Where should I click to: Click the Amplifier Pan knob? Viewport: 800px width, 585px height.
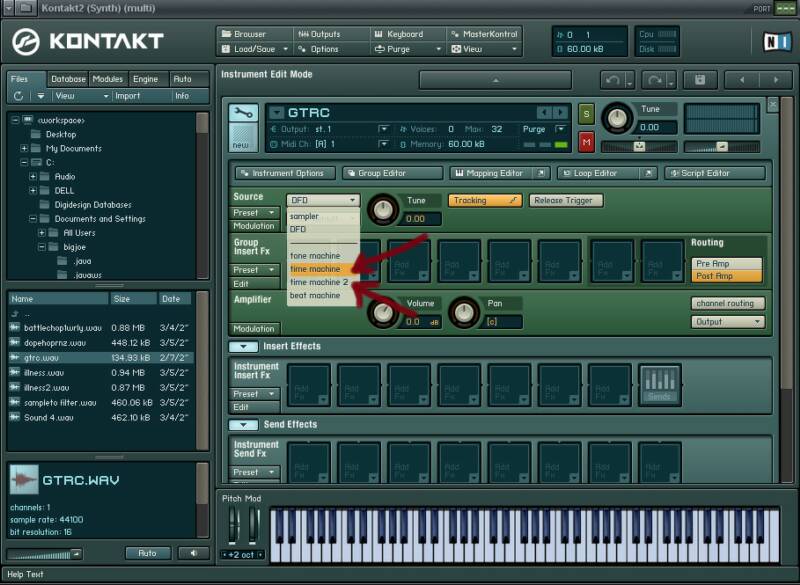pyautogui.click(x=464, y=312)
